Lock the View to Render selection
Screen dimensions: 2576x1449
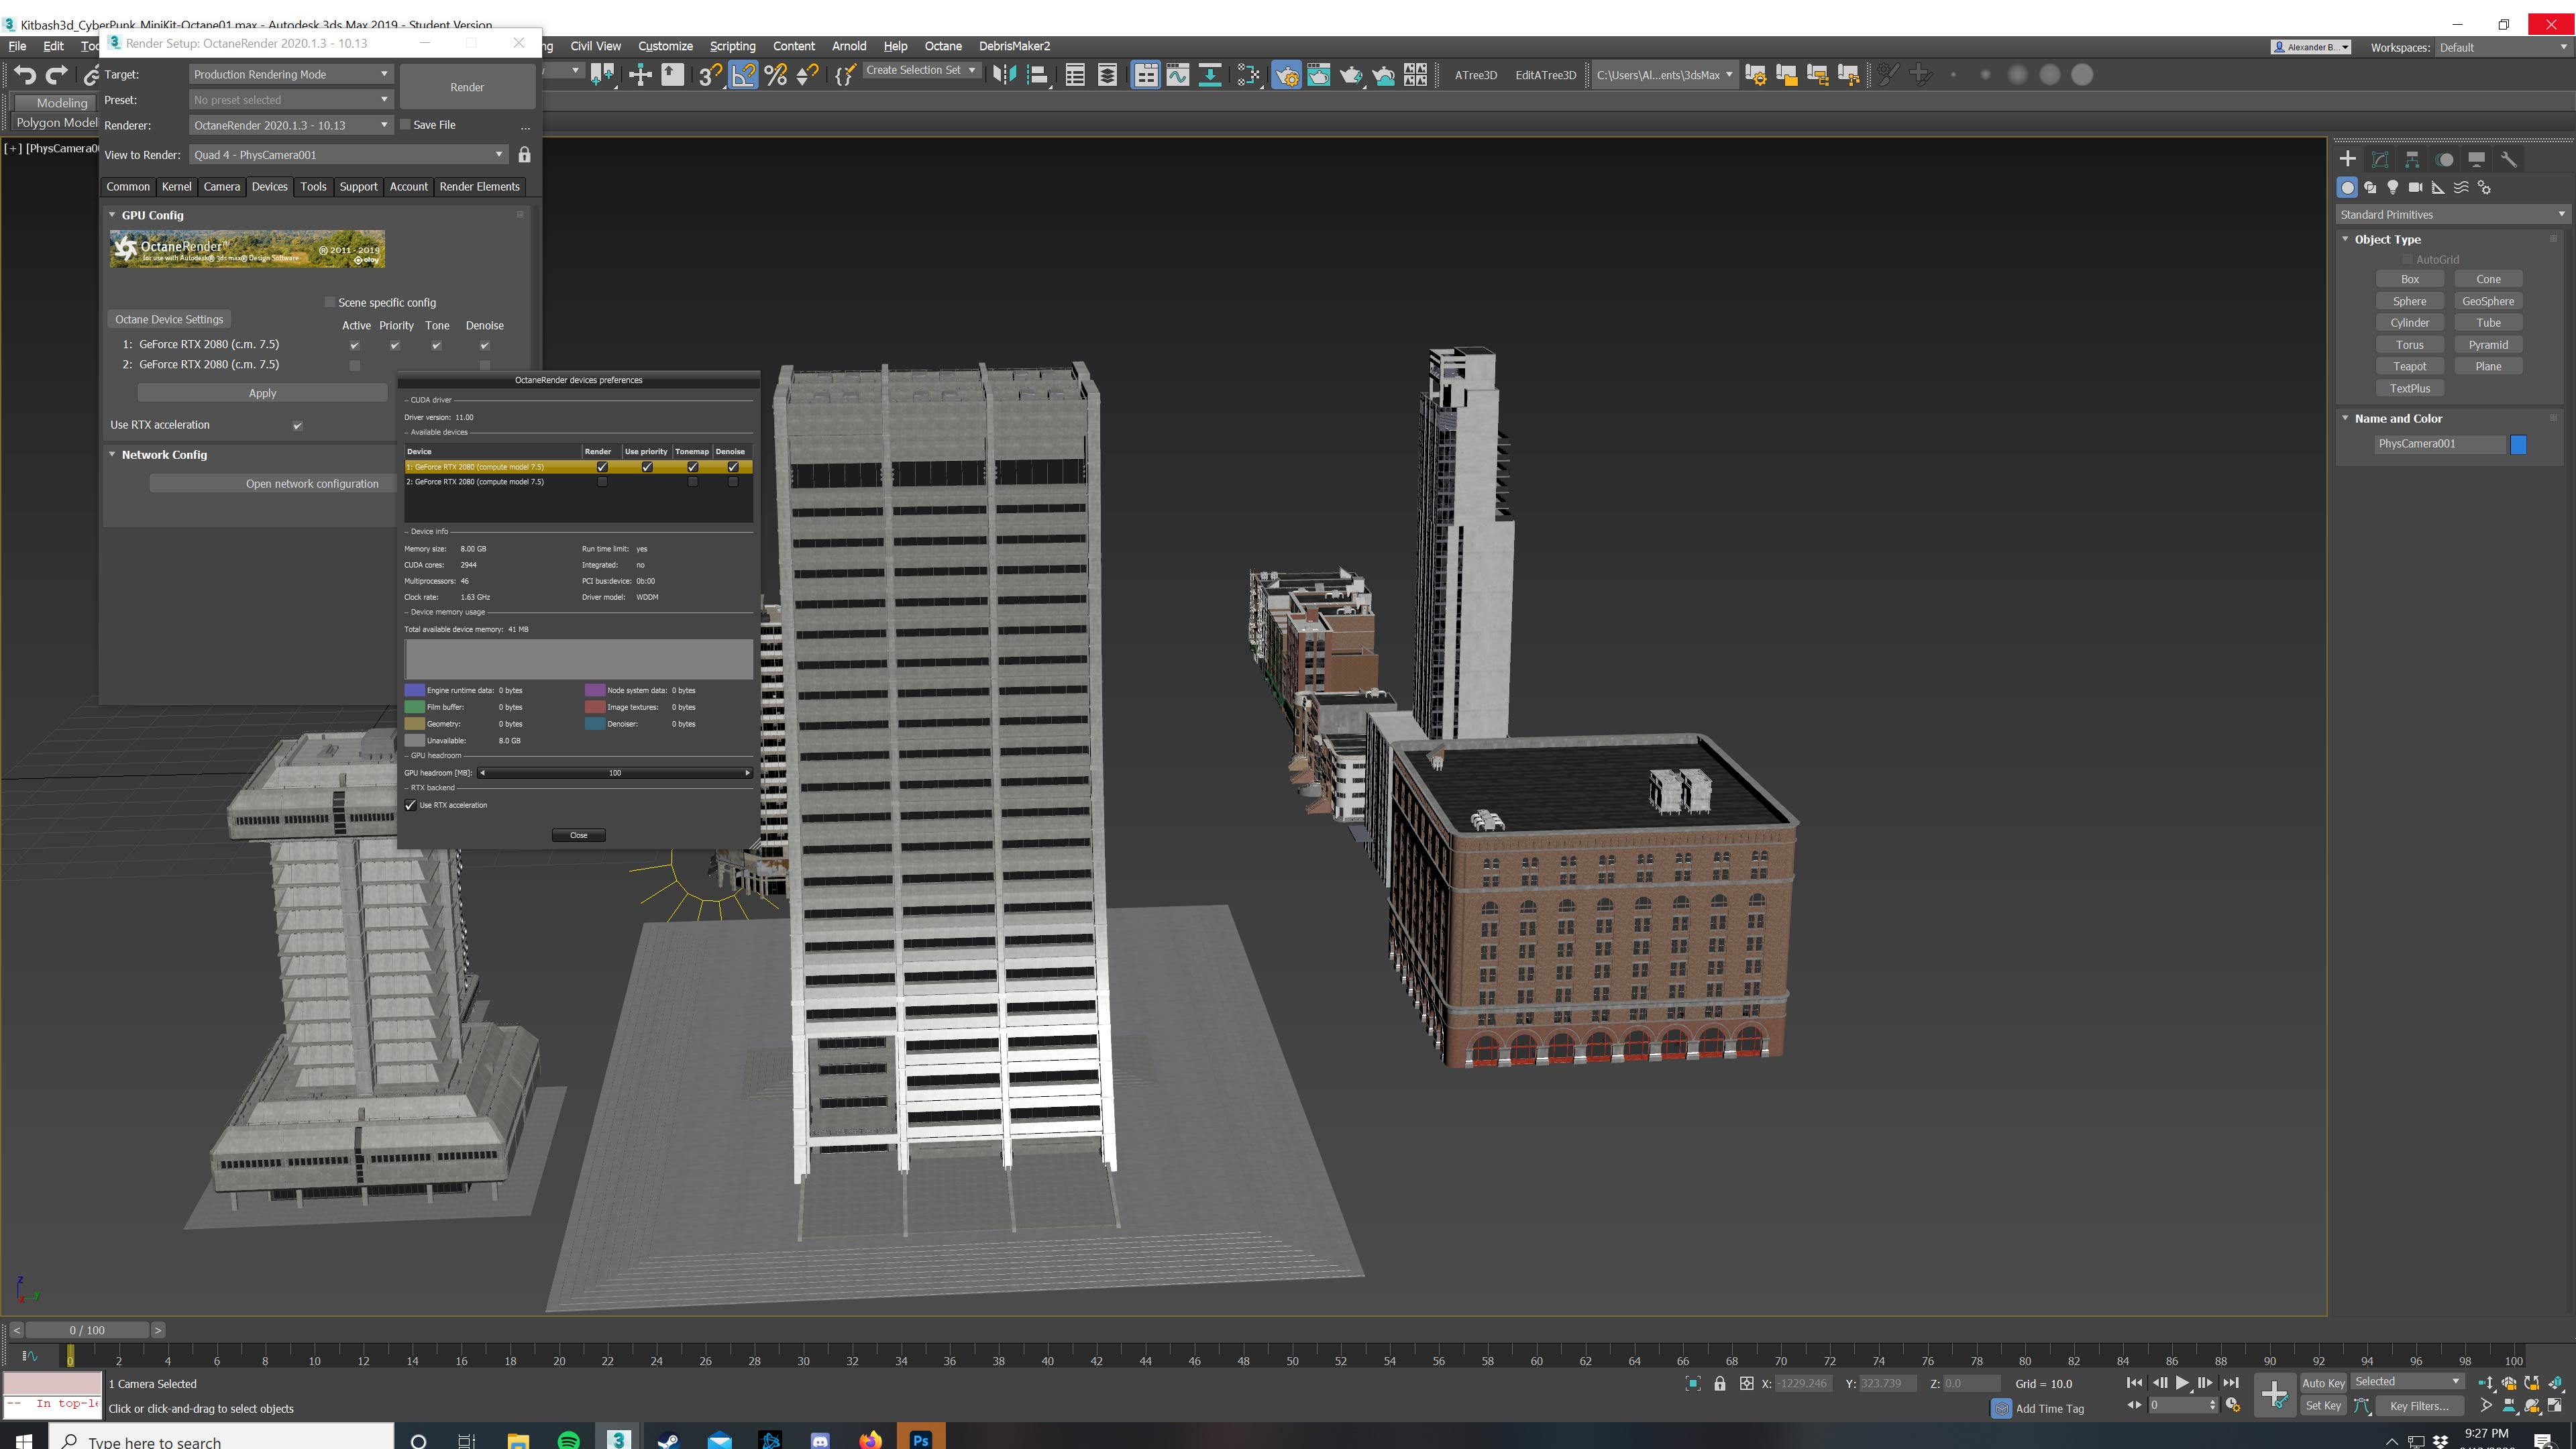coord(524,155)
